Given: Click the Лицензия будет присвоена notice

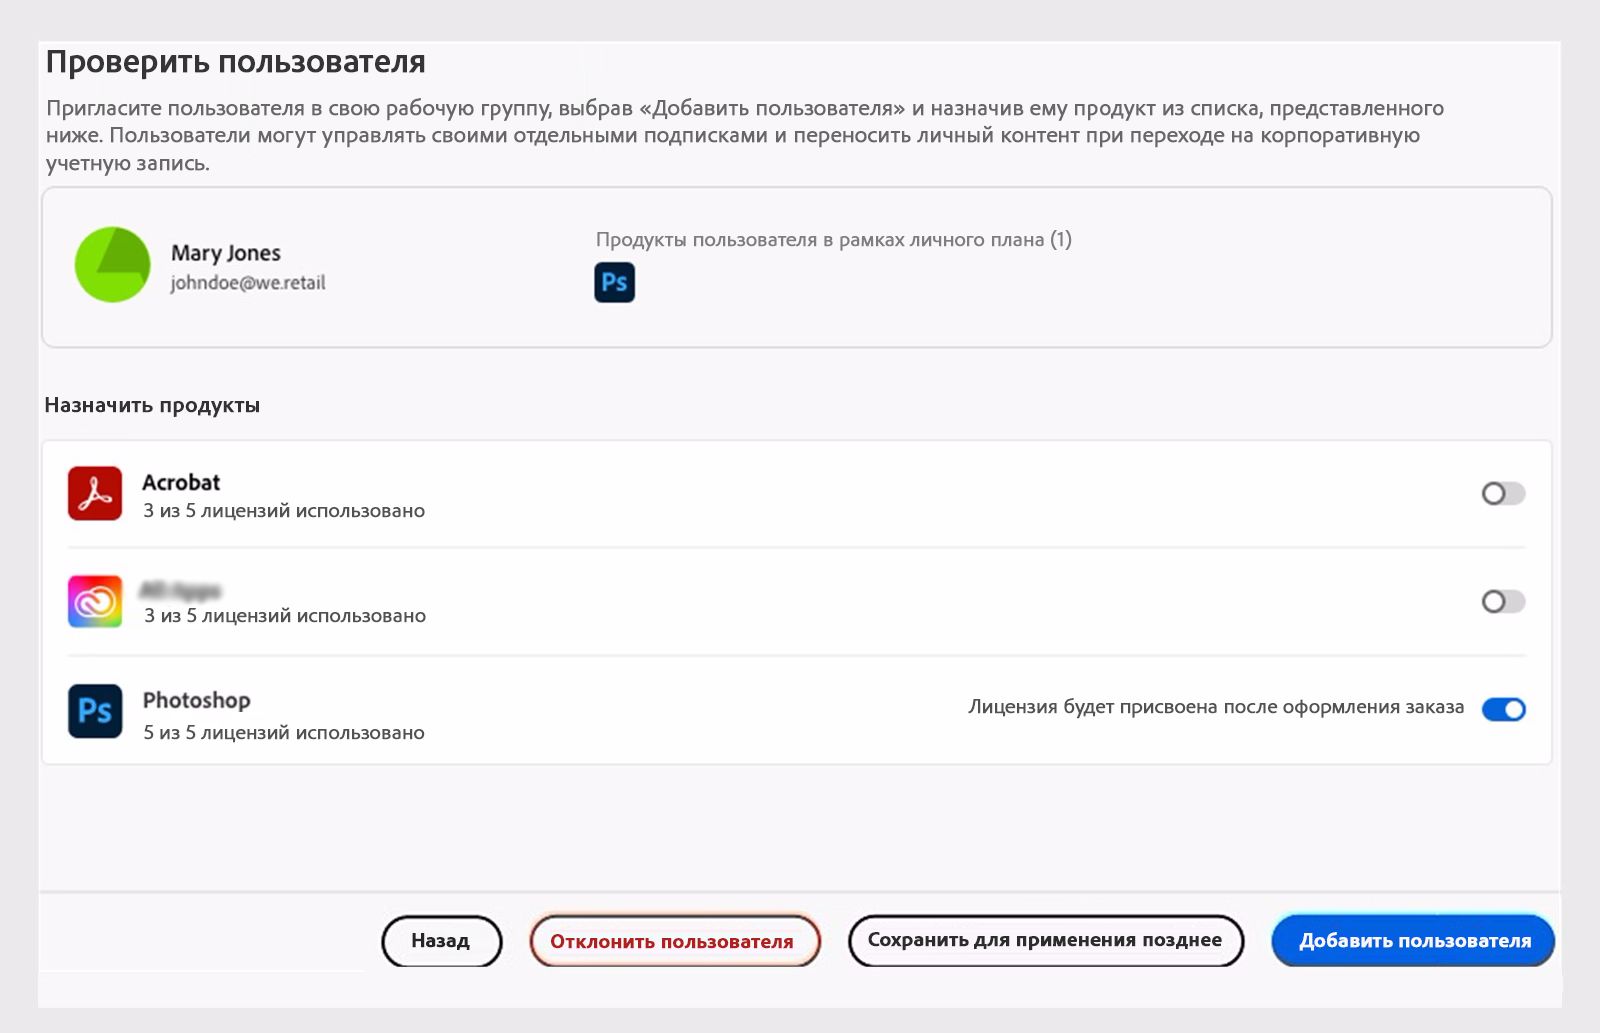Looking at the screenshot, I should pos(1215,707).
